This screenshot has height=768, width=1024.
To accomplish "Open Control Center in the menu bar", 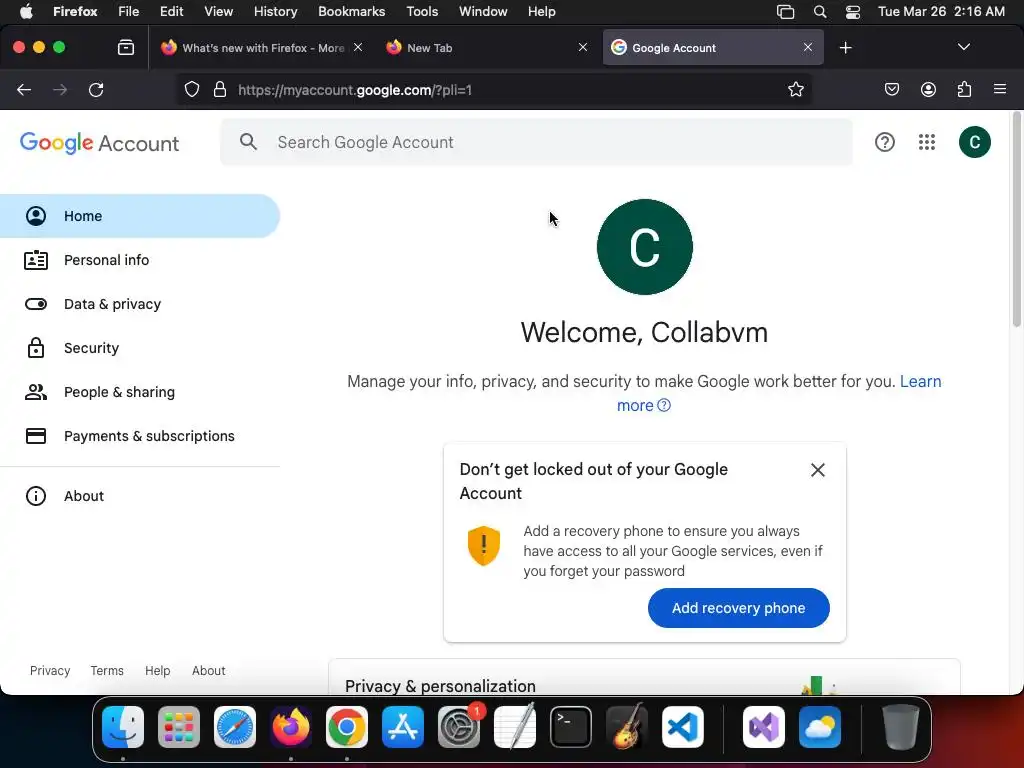I will [x=852, y=11].
